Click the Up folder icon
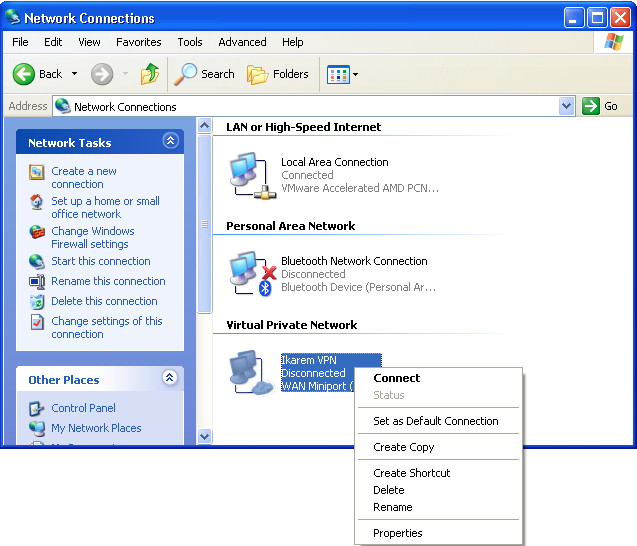The width and height of the screenshot is (637, 546). pyautogui.click(x=150, y=74)
